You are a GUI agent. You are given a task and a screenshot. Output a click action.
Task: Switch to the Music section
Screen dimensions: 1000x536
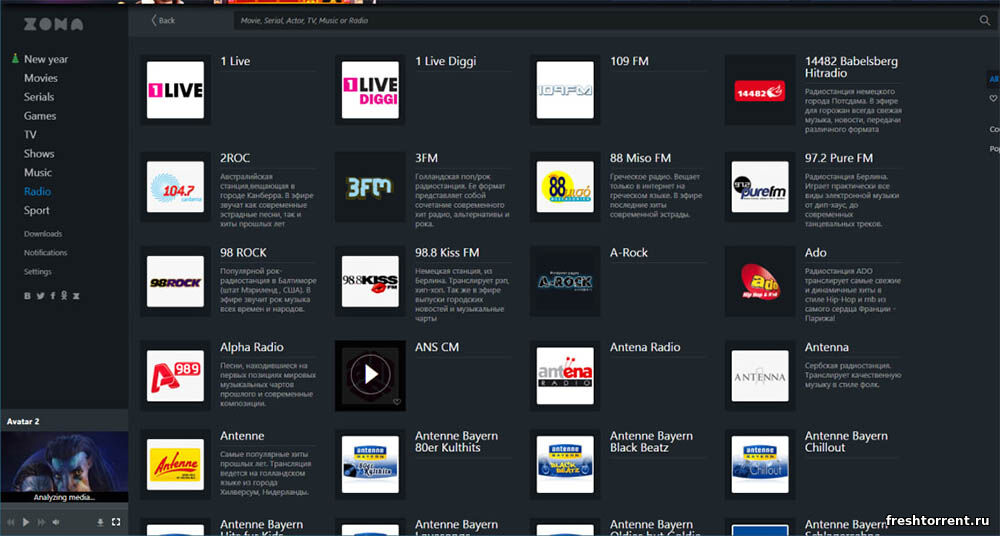click(x=38, y=173)
